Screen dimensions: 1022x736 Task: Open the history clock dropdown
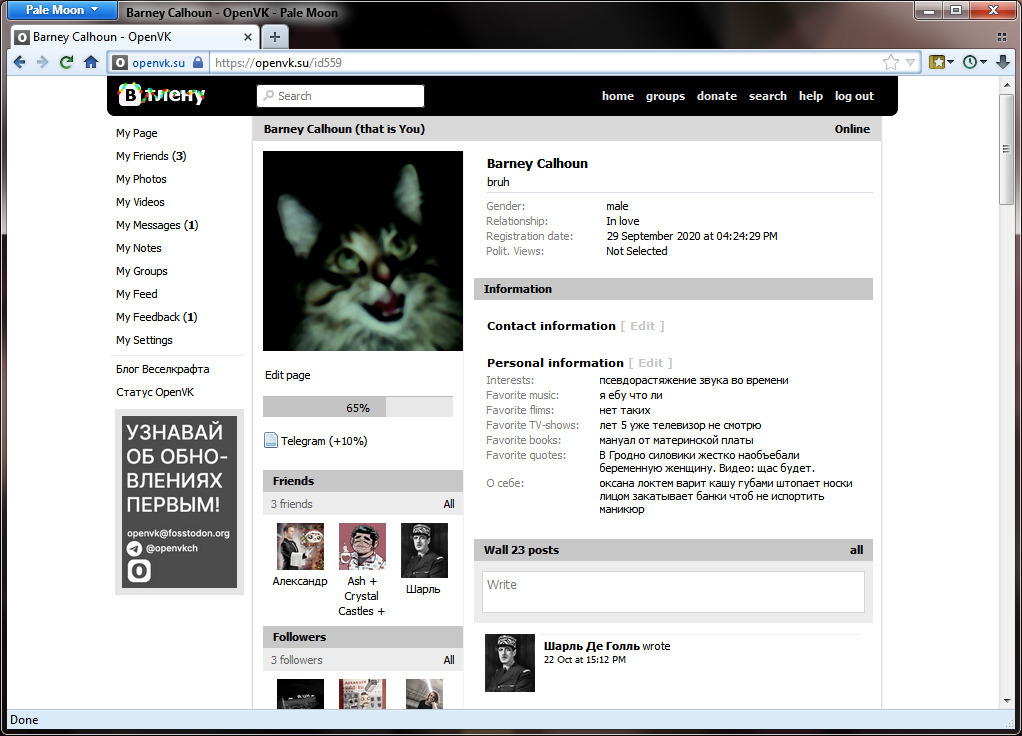[974, 62]
